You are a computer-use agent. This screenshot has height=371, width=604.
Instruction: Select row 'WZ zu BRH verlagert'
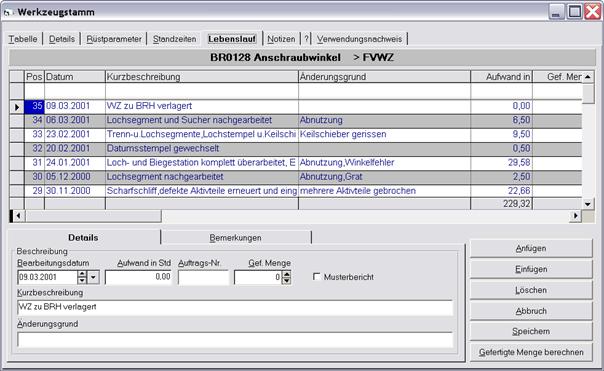(x=295, y=106)
